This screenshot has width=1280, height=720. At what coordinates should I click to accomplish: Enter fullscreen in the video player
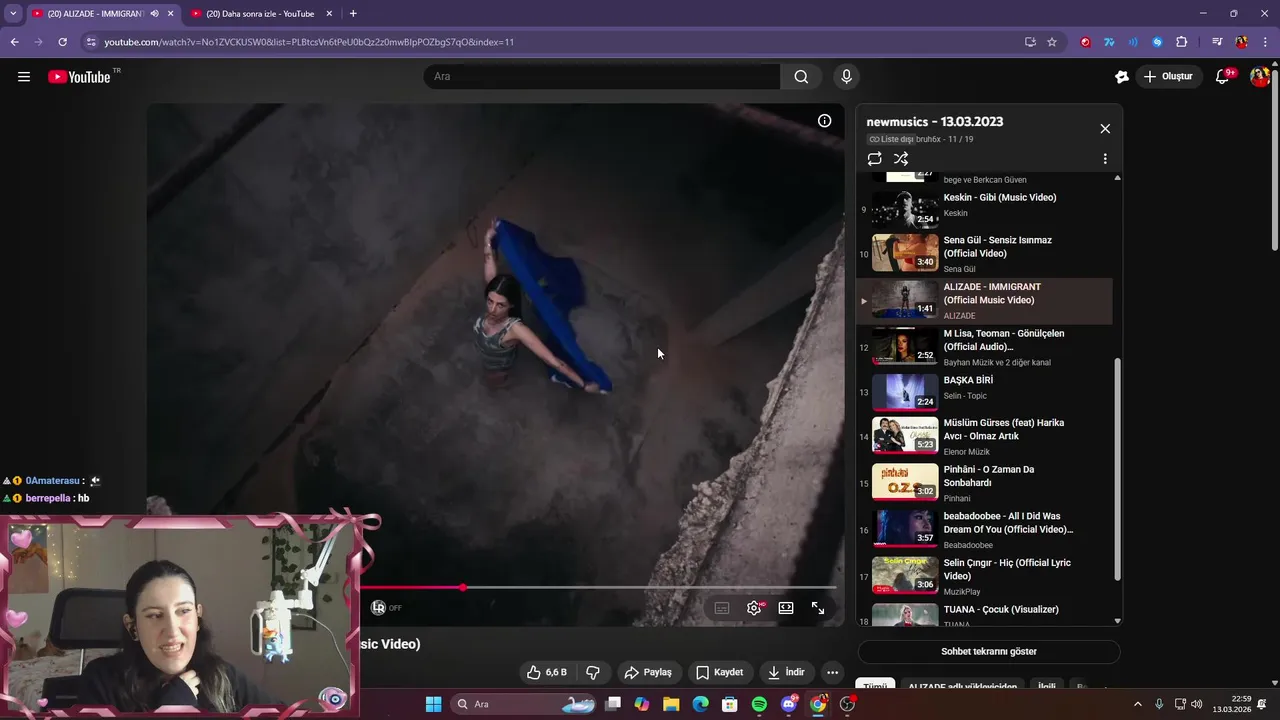click(818, 608)
